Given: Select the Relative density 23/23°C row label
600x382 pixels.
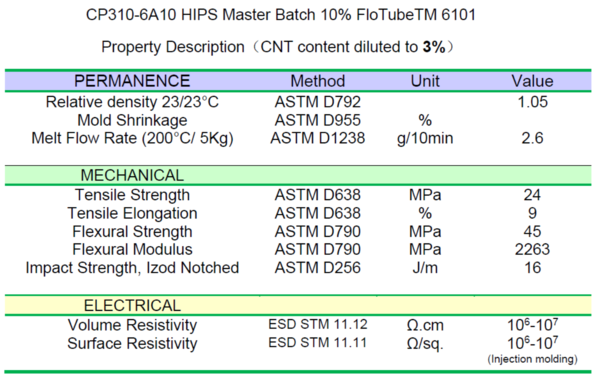Looking at the screenshot, I should (132, 102).
